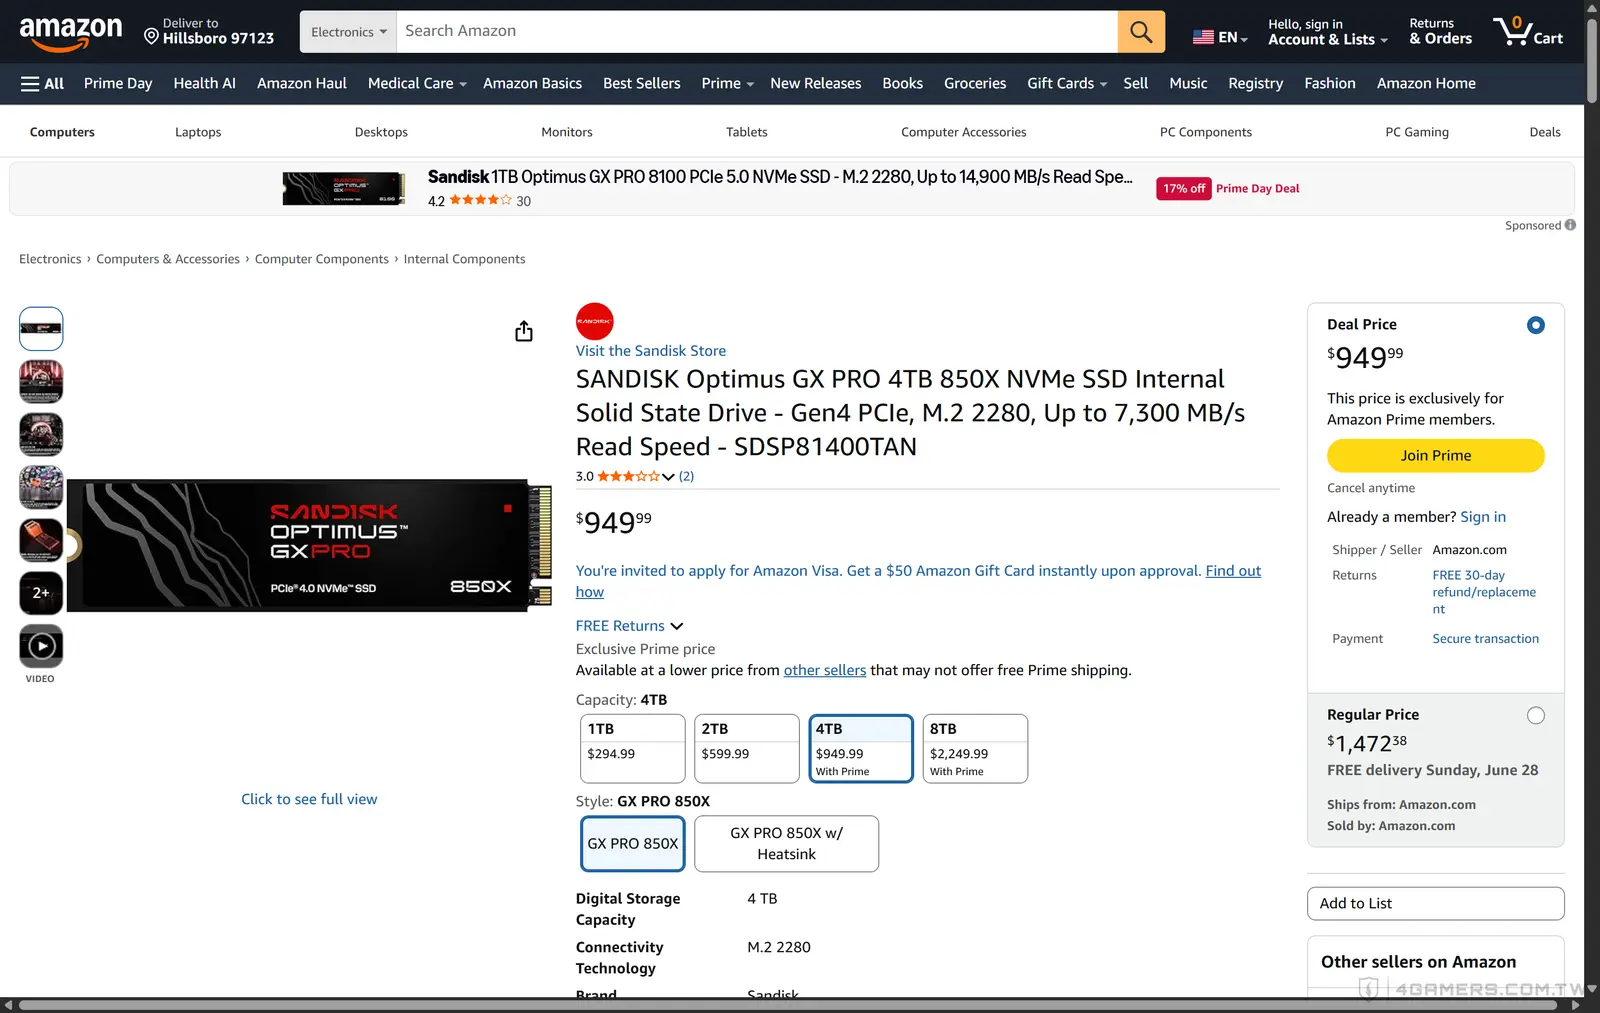Follow the Visit the Sandisk Store link
This screenshot has width=1600, height=1013.
click(651, 351)
